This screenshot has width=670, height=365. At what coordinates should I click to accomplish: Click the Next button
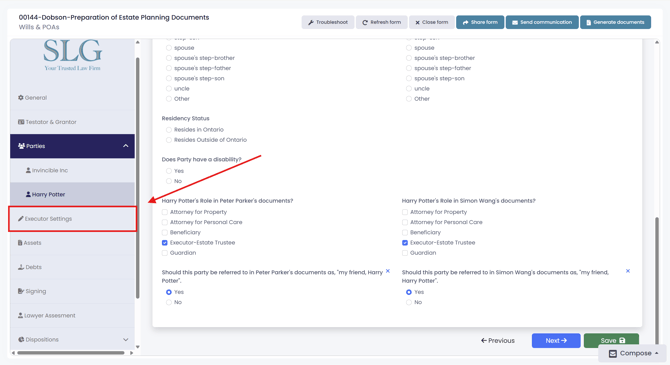point(556,341)
